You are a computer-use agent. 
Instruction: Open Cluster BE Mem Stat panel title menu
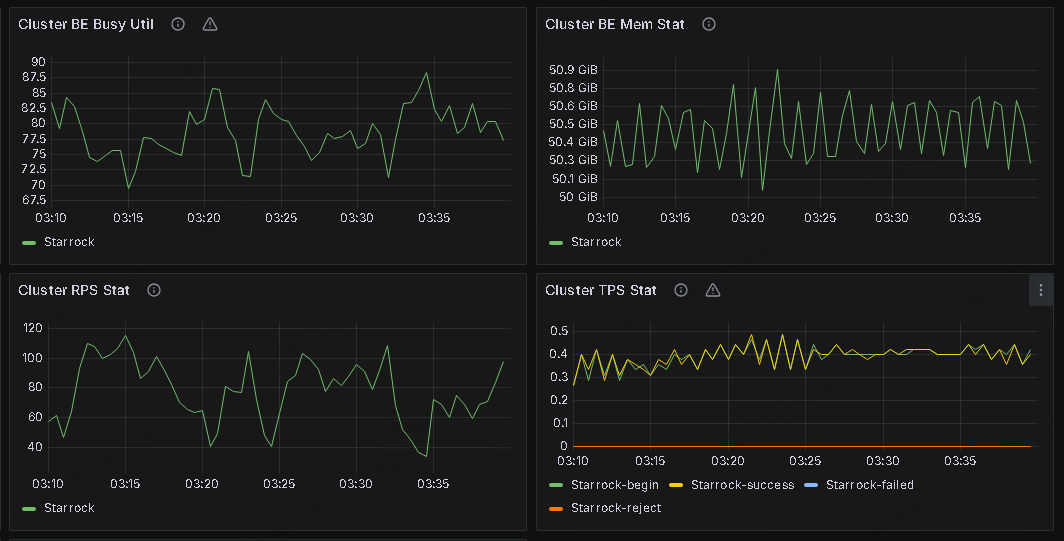[615, 24]
